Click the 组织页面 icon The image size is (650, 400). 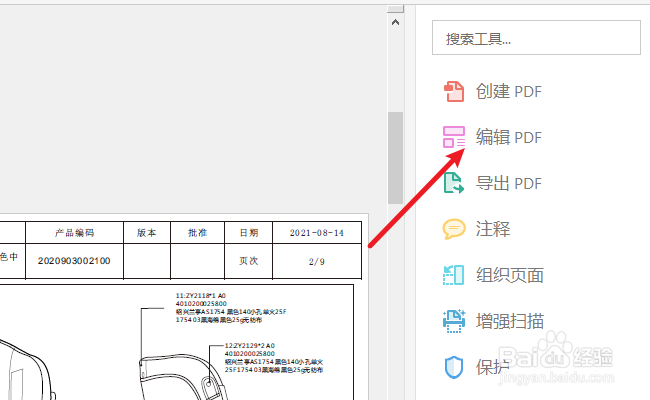[x=454, y=275]
